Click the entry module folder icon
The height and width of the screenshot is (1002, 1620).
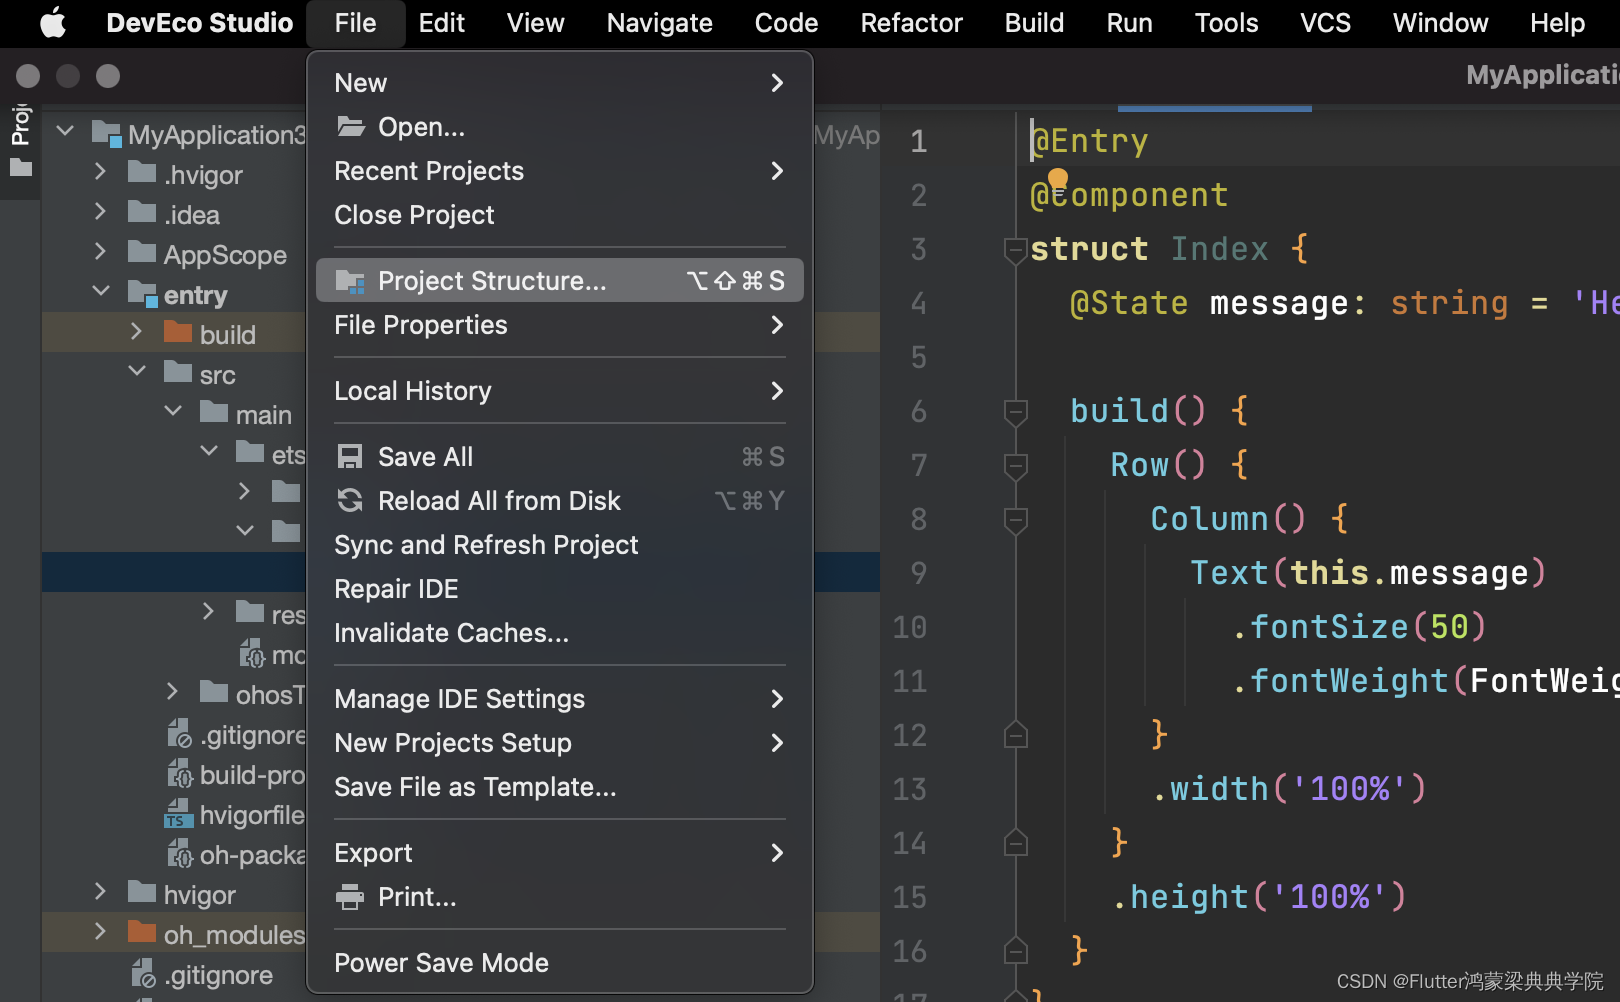click(142, 294)
